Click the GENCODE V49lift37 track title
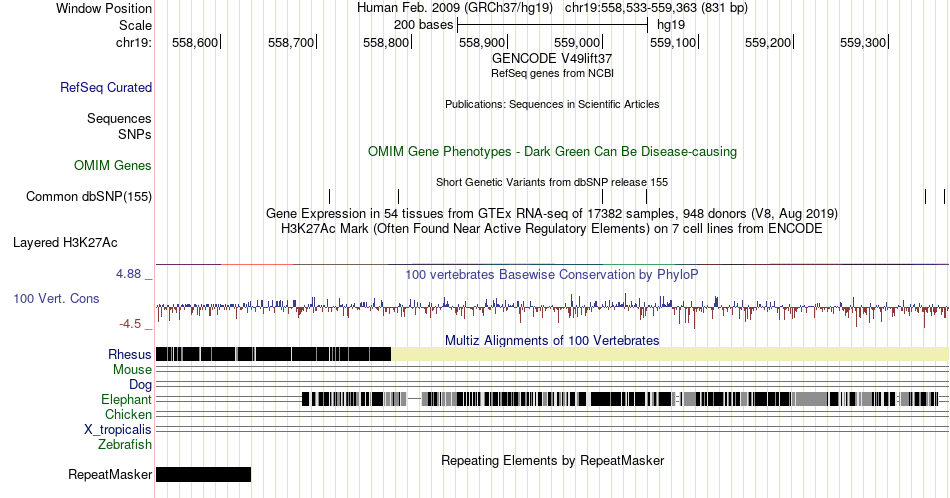The image size is (950, 498). pos(552,59)
